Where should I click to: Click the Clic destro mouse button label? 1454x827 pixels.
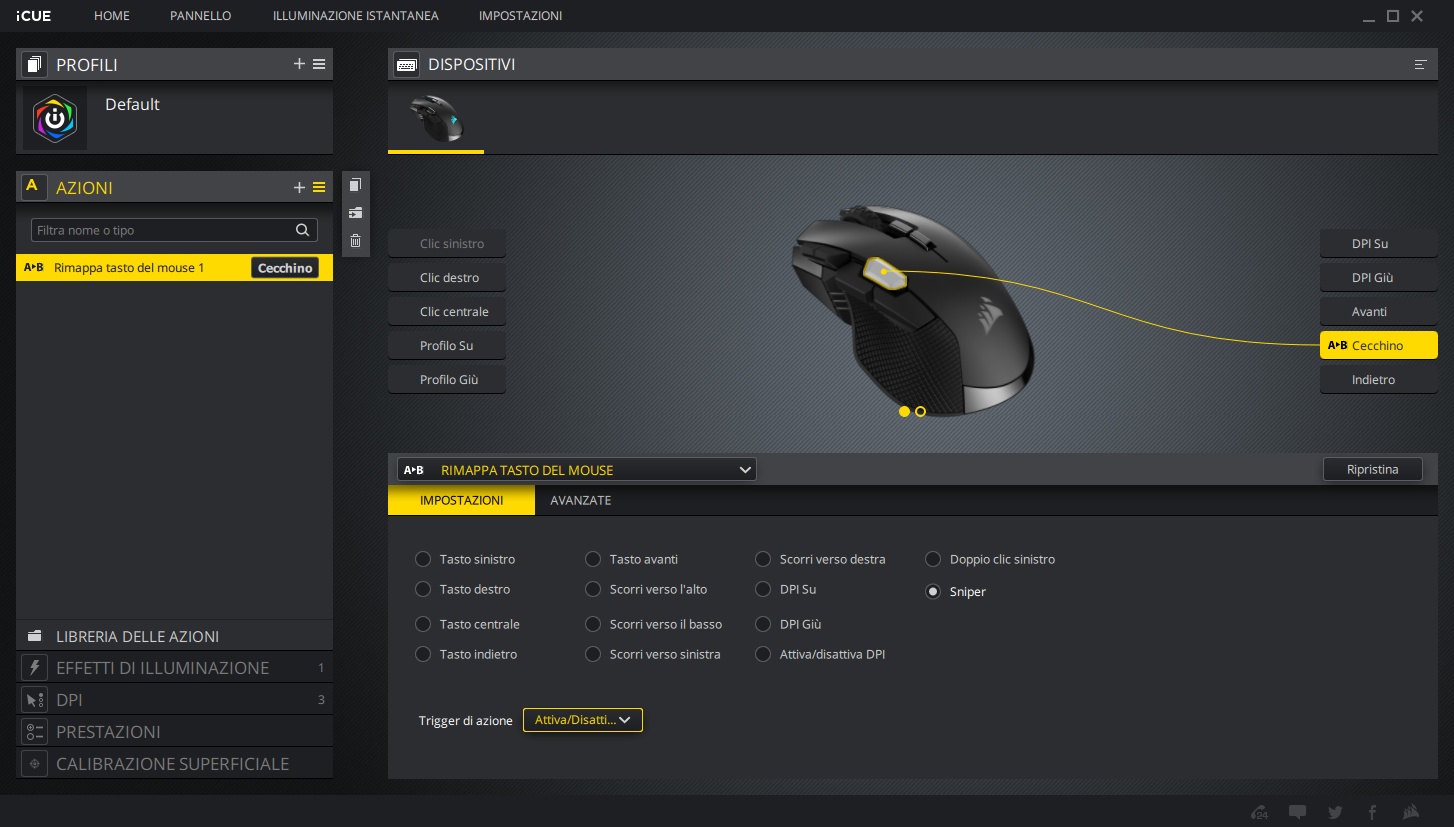tap(447, 278)
